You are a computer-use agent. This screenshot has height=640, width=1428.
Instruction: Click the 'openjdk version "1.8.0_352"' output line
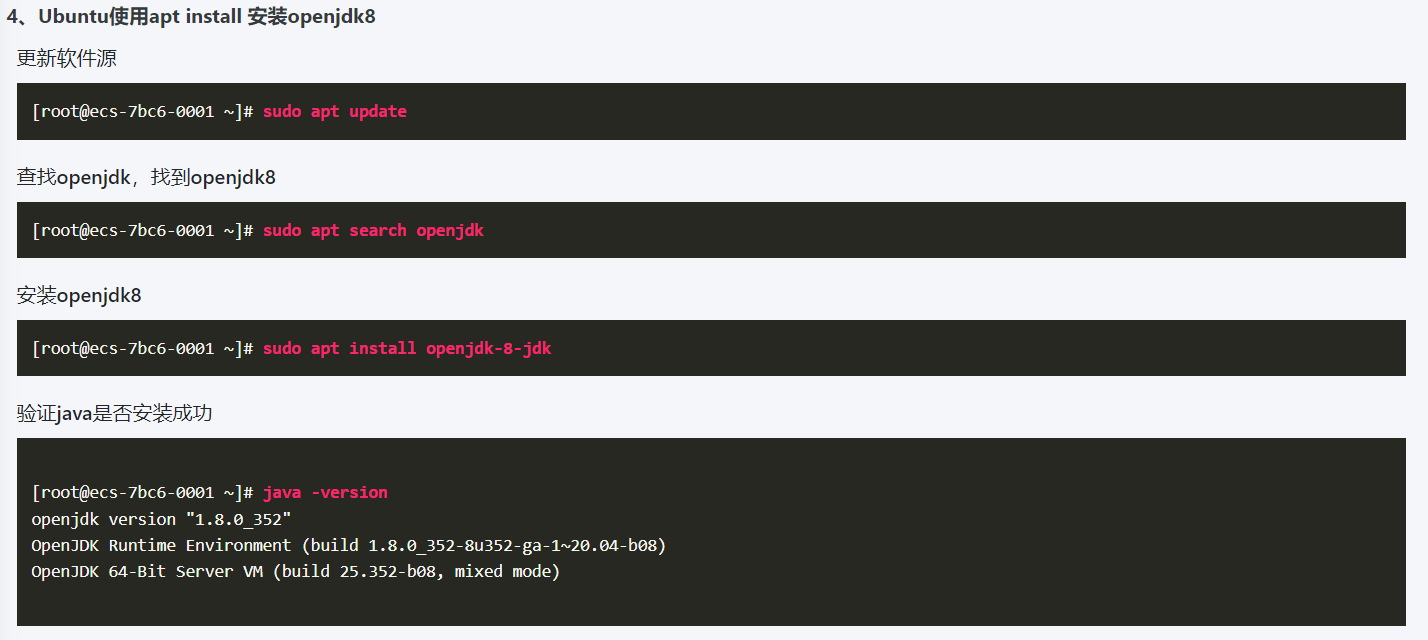161,518
